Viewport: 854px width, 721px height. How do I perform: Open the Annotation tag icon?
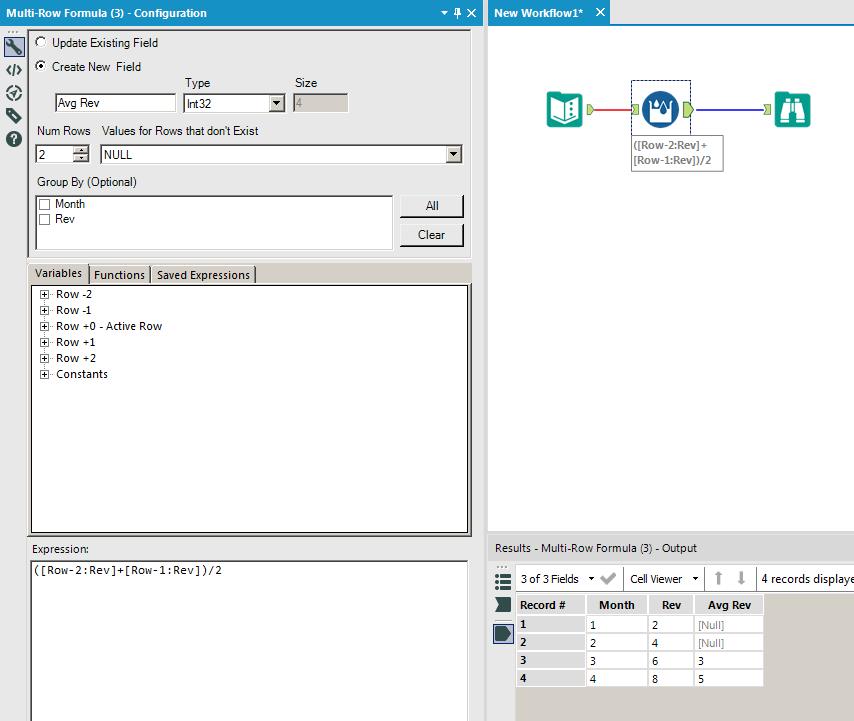[14, 115]
